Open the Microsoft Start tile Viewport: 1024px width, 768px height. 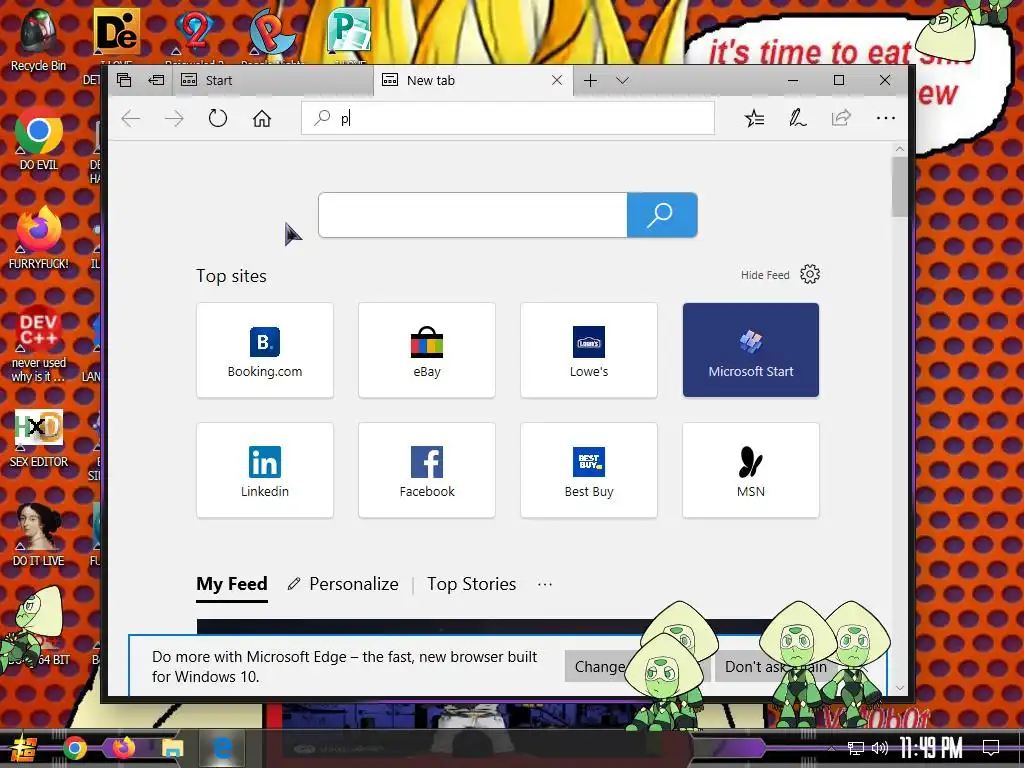[x=750, y=350]
